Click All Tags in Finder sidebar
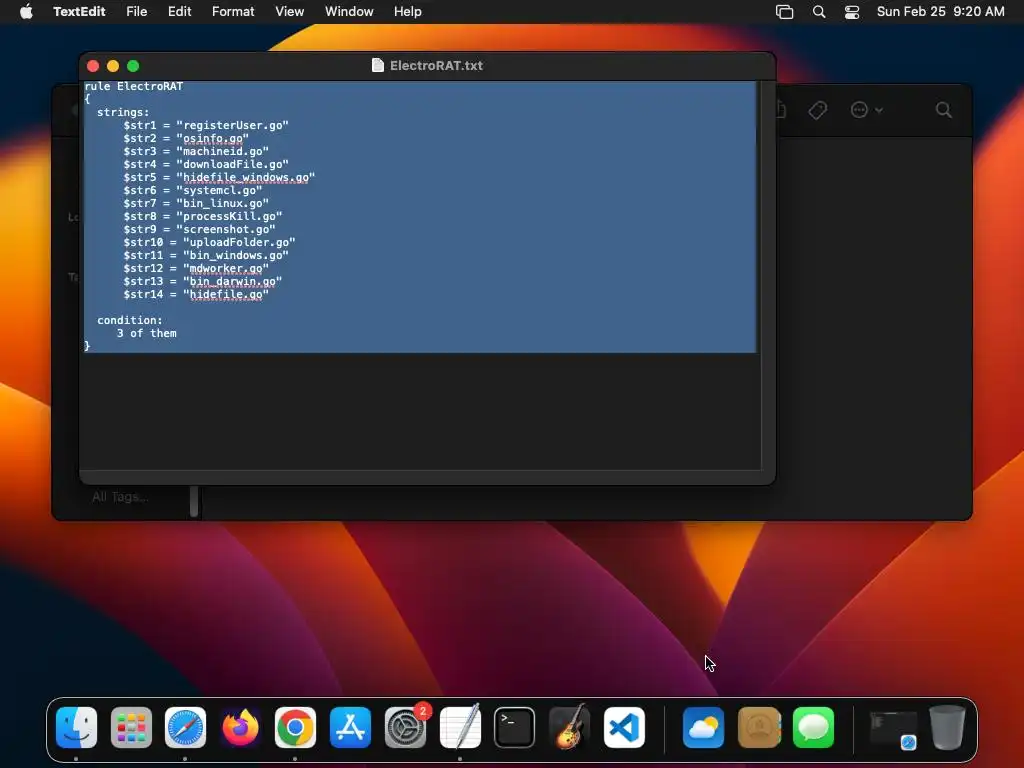1024x768 pixels. coord(120,497)
